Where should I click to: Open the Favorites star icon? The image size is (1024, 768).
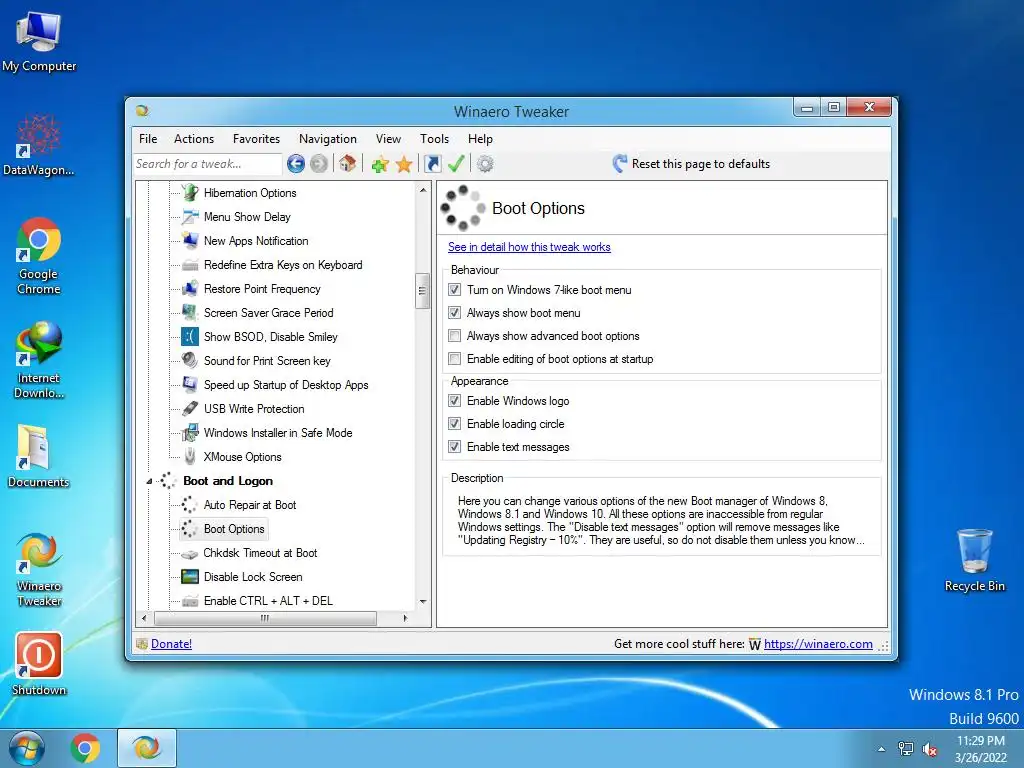(404, 164)
